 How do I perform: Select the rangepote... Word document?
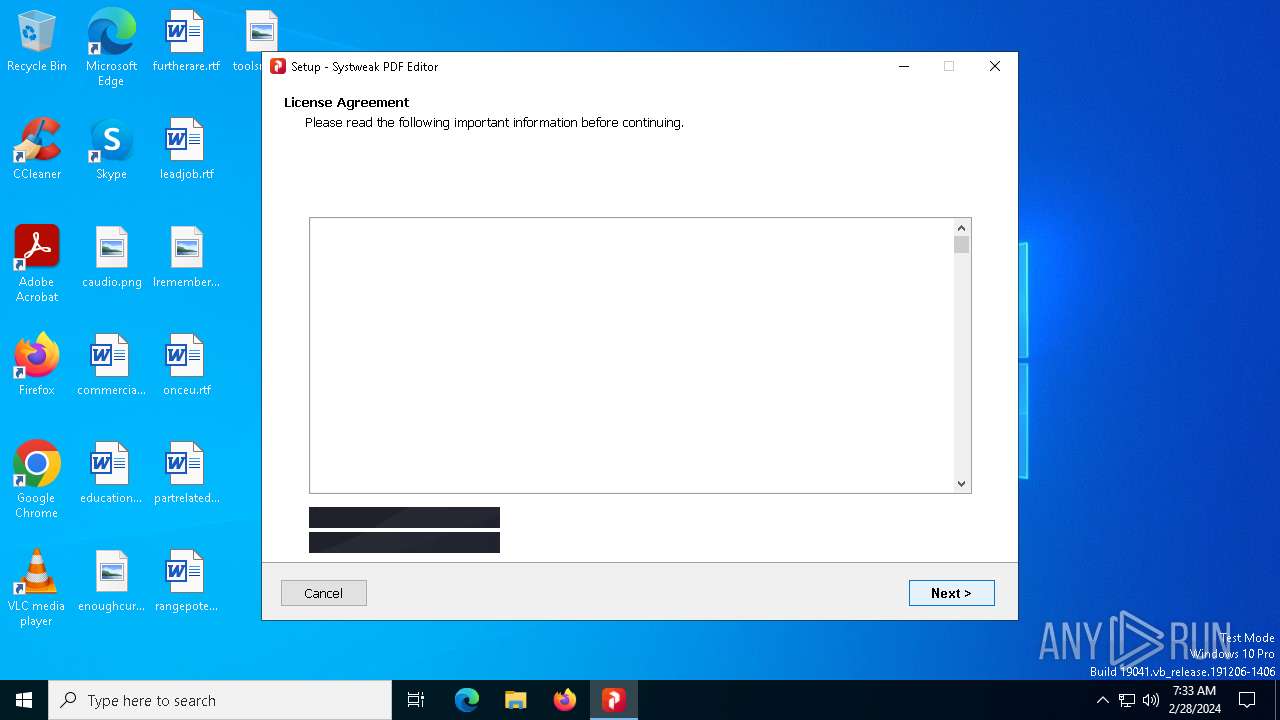(x=186, y=582)
